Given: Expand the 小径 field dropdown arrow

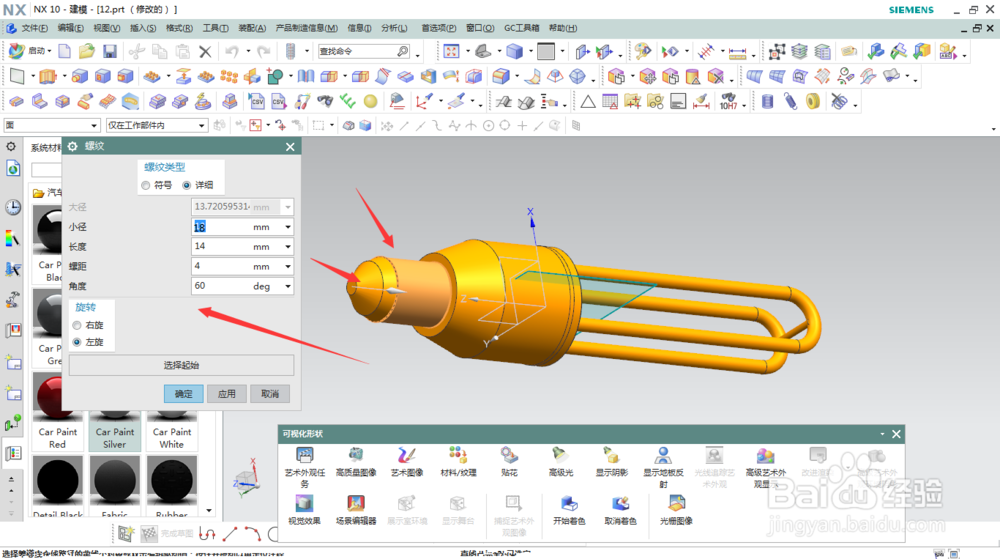Looking at the screenshot, I should tap(288, 227).
